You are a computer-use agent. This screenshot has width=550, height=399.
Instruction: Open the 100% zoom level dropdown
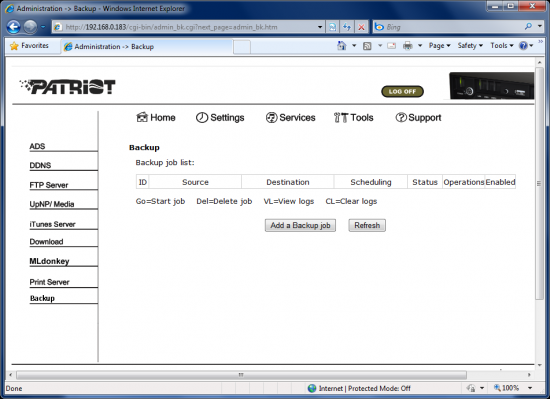click(530, 388)
